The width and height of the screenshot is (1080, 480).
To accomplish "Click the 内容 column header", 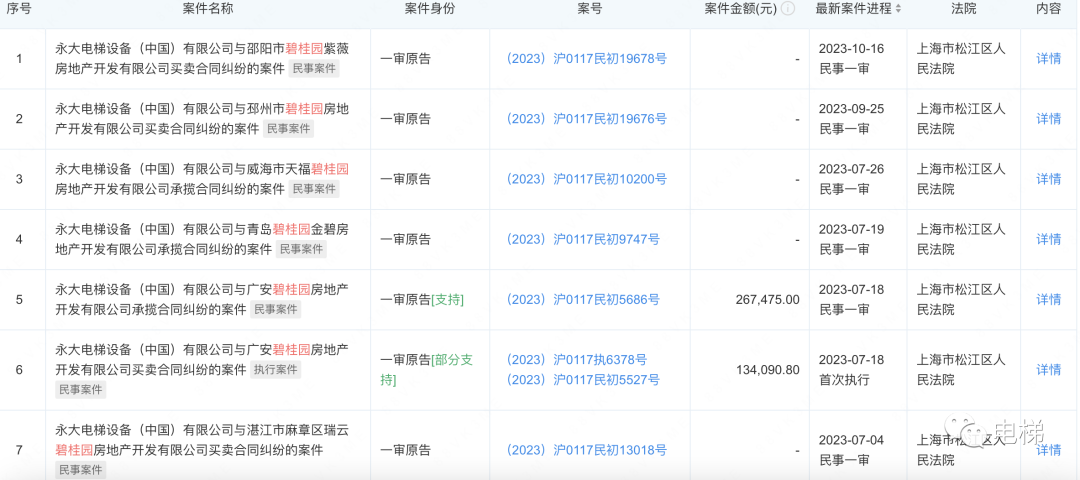I will click(1048, 10).
